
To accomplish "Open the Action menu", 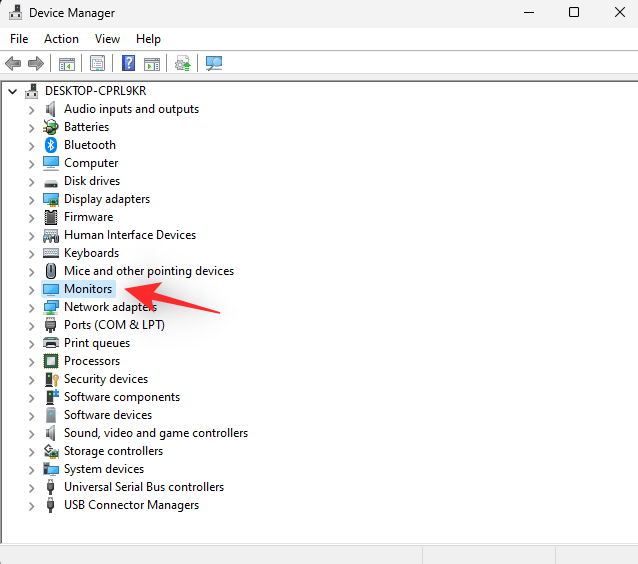I will point(61,39).
